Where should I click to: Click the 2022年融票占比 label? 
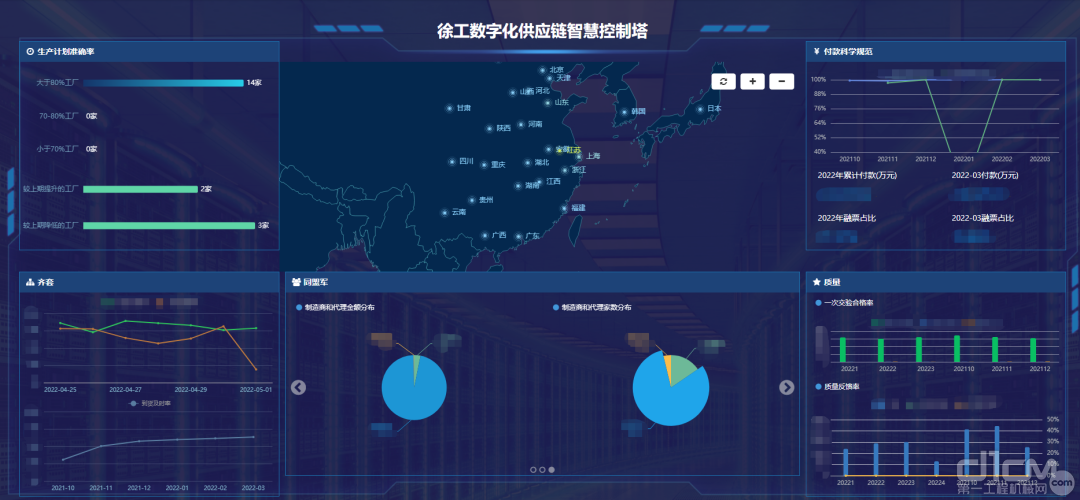847,218
